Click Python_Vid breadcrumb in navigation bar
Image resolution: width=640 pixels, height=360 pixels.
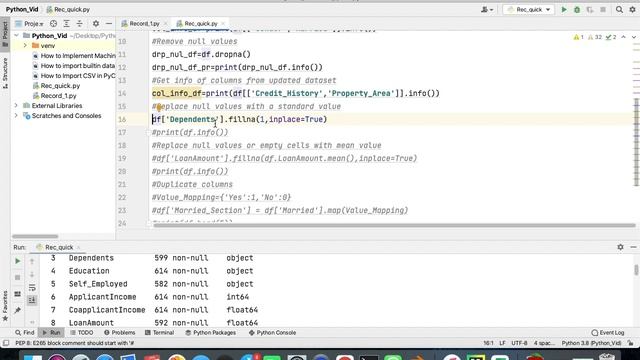[x=22, y=9]
